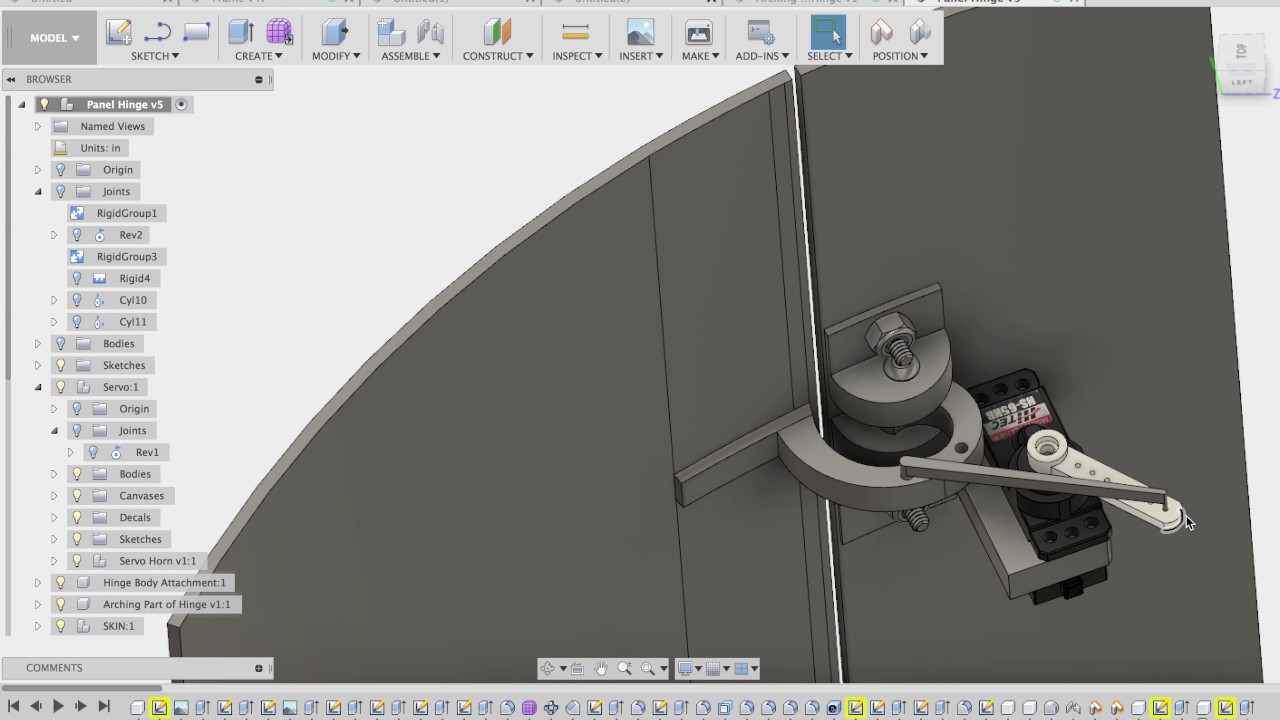The height and width of the screenshot is (720, 1280).
Task: Toggle visibility of top-level Origin folder
Action: (60, 170)
